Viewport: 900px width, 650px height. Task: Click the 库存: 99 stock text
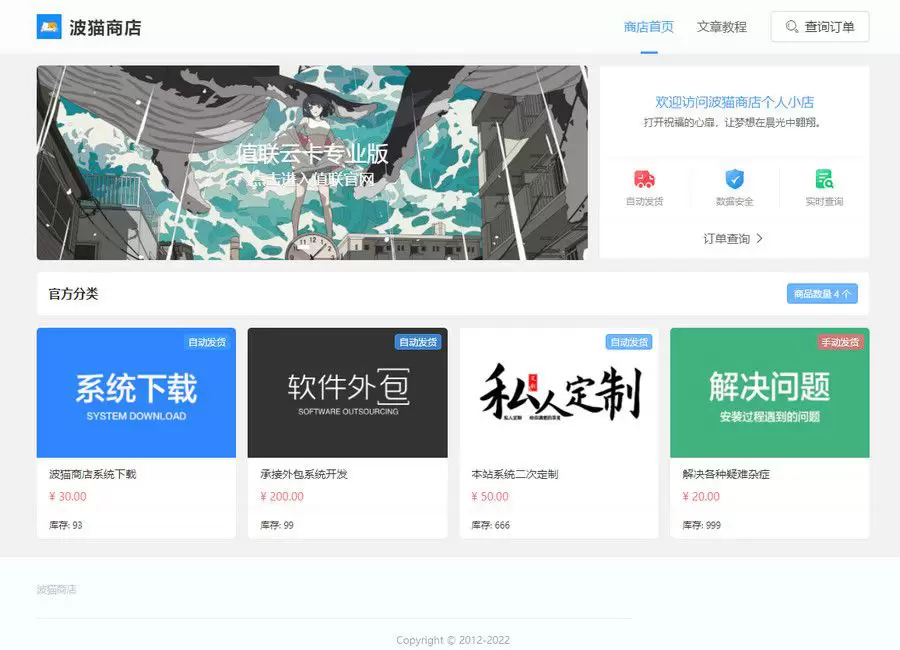pyautogui.click(x=277, y=525)
